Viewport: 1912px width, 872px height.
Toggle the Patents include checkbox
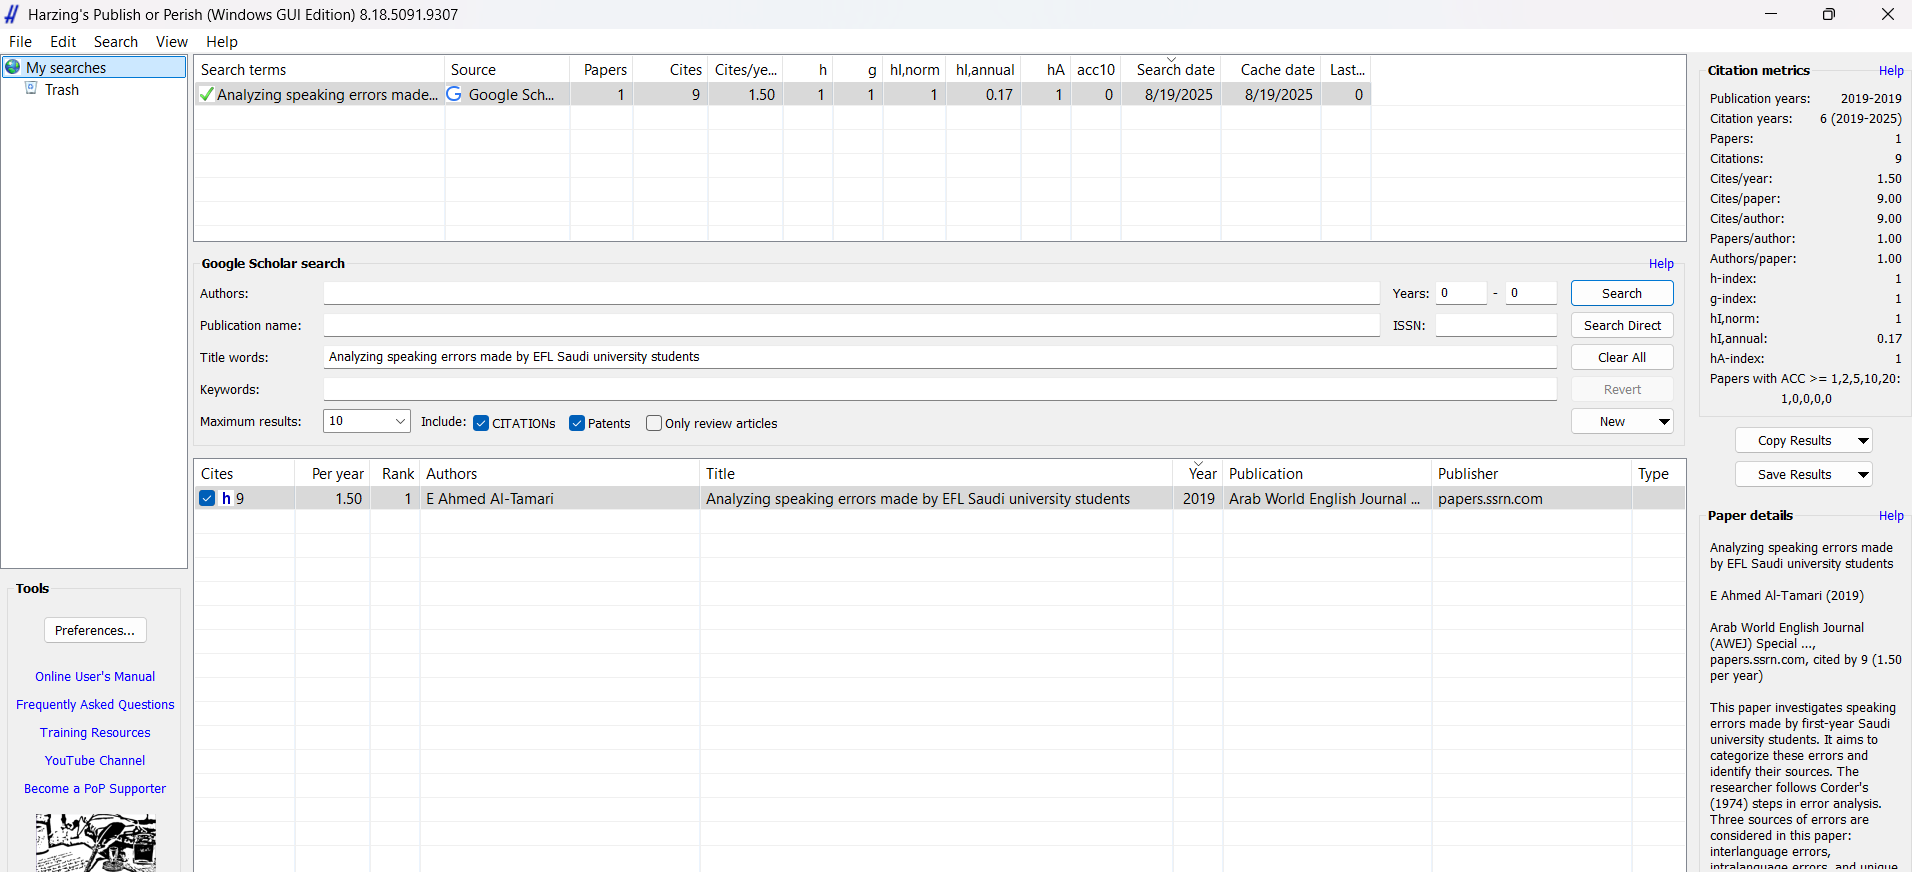[577, 423]
